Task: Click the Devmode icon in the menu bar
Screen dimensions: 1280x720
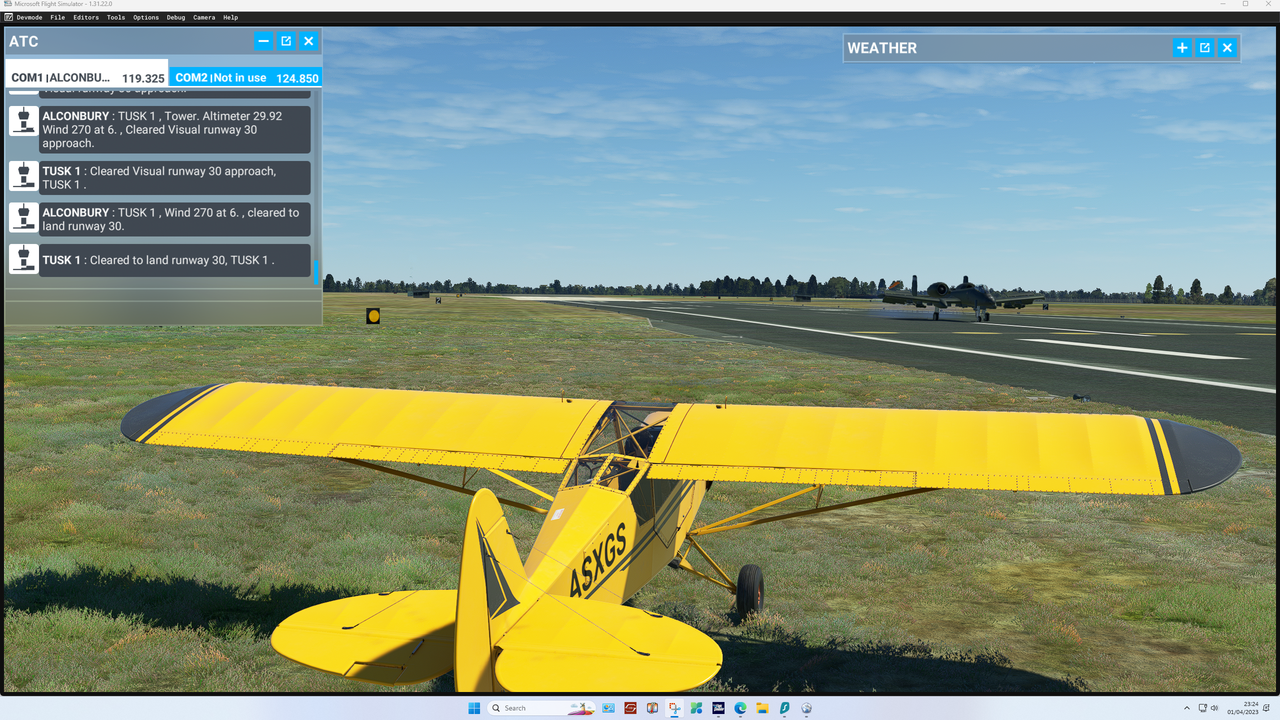Action: click(9, 17)
